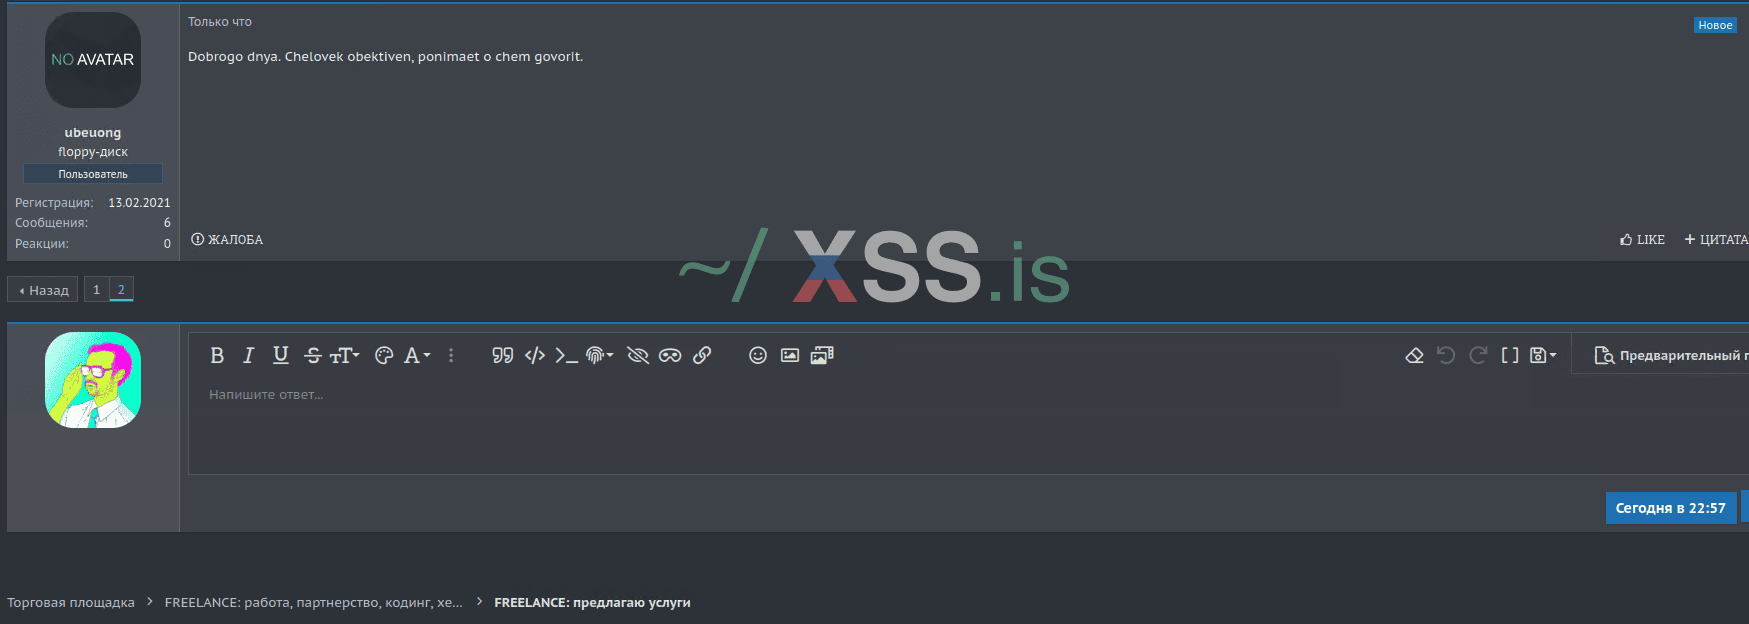Select page 2 in pagination
The height and width of the screenshot is (624, 1749).
[x=121, y=290]
